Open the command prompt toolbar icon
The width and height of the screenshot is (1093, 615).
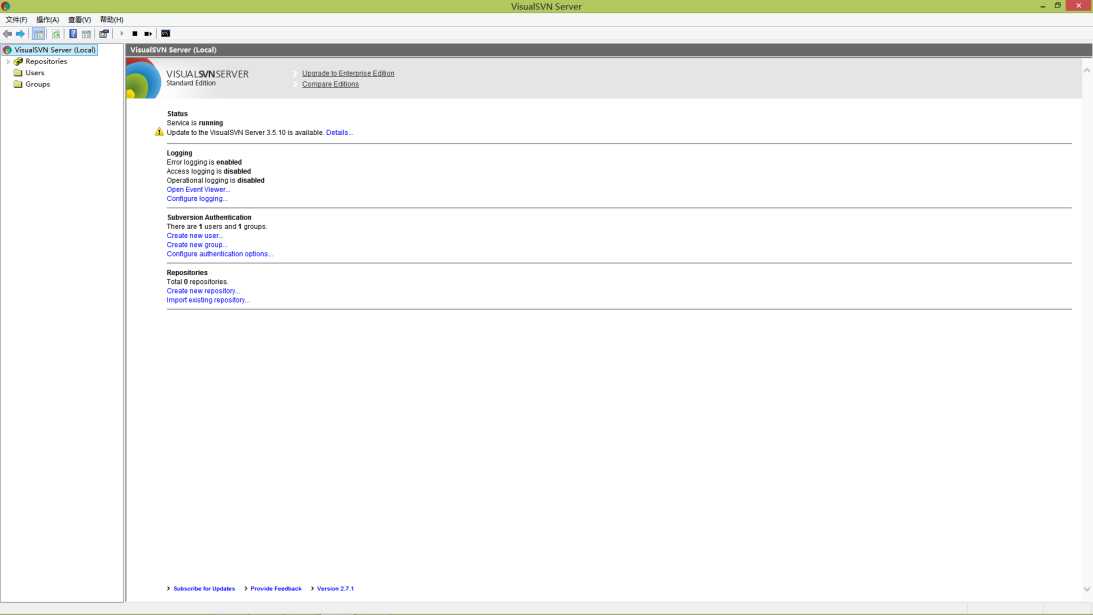(x=166, y=33)
